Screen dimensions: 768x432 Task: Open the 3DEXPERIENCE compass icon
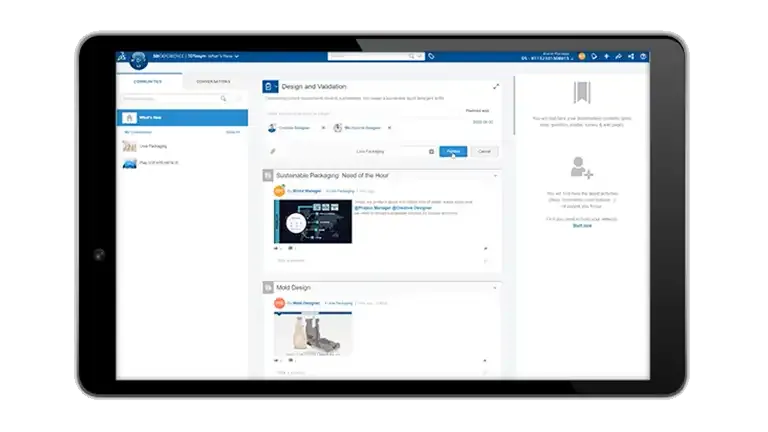(x=139, y=60)
